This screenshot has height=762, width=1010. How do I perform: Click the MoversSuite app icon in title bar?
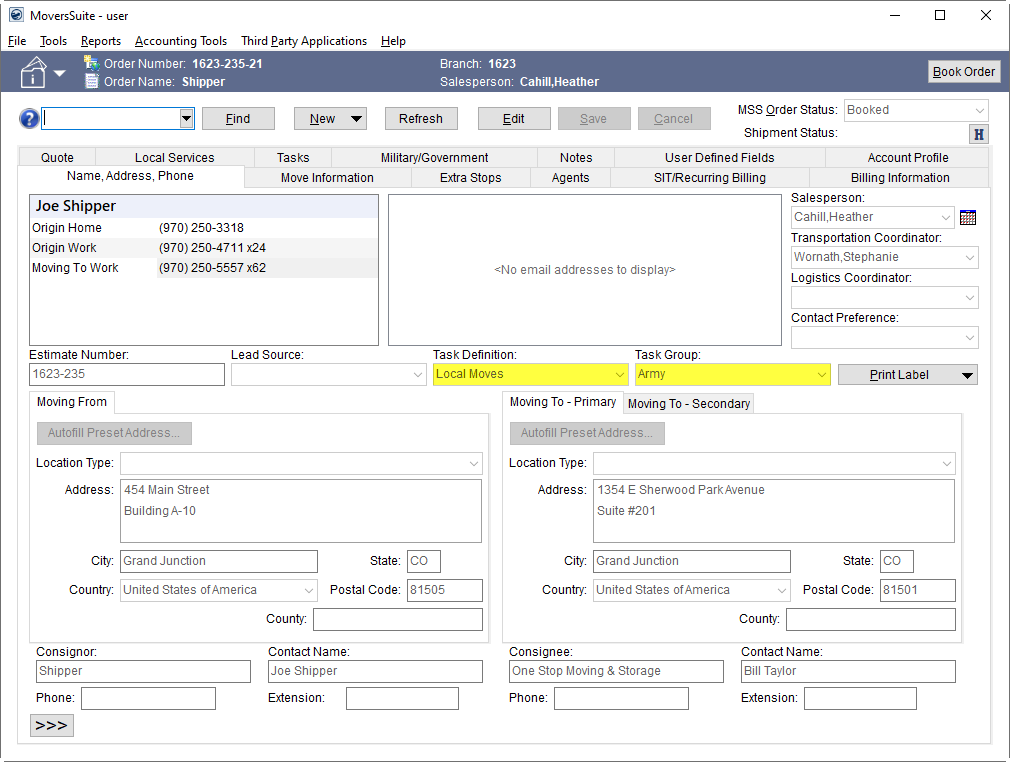click(16, 15)
